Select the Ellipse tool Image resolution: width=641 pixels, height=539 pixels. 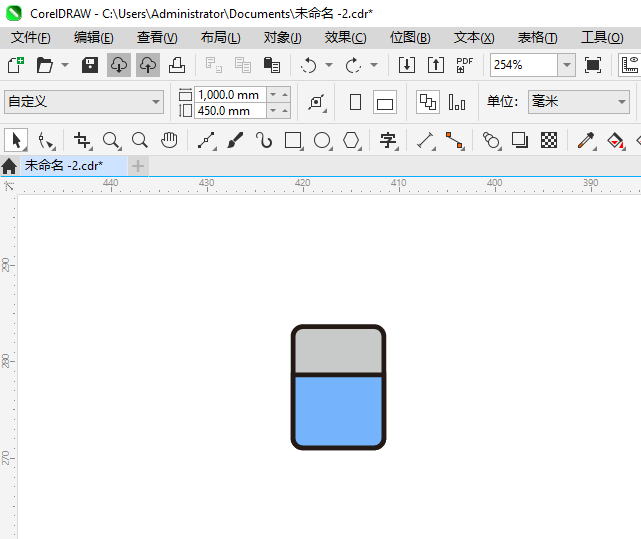[322, 140]
